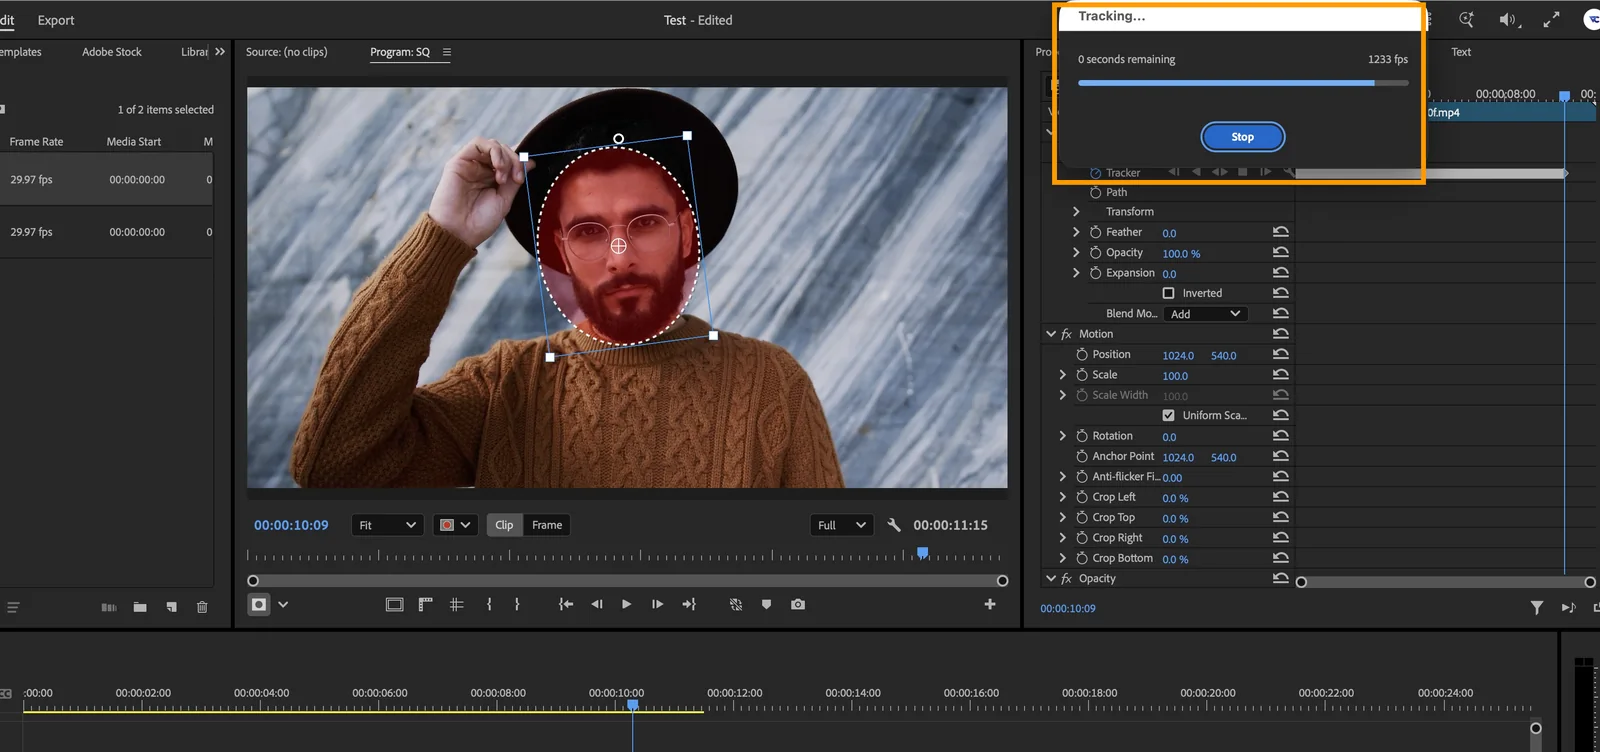Reset the Position parameter

click(x=1280, y=354)
